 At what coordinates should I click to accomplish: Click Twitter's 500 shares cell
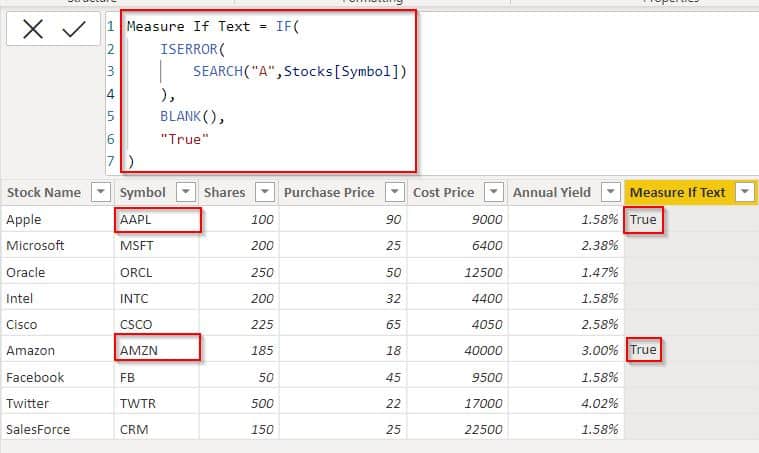click(x=239, y=403)
